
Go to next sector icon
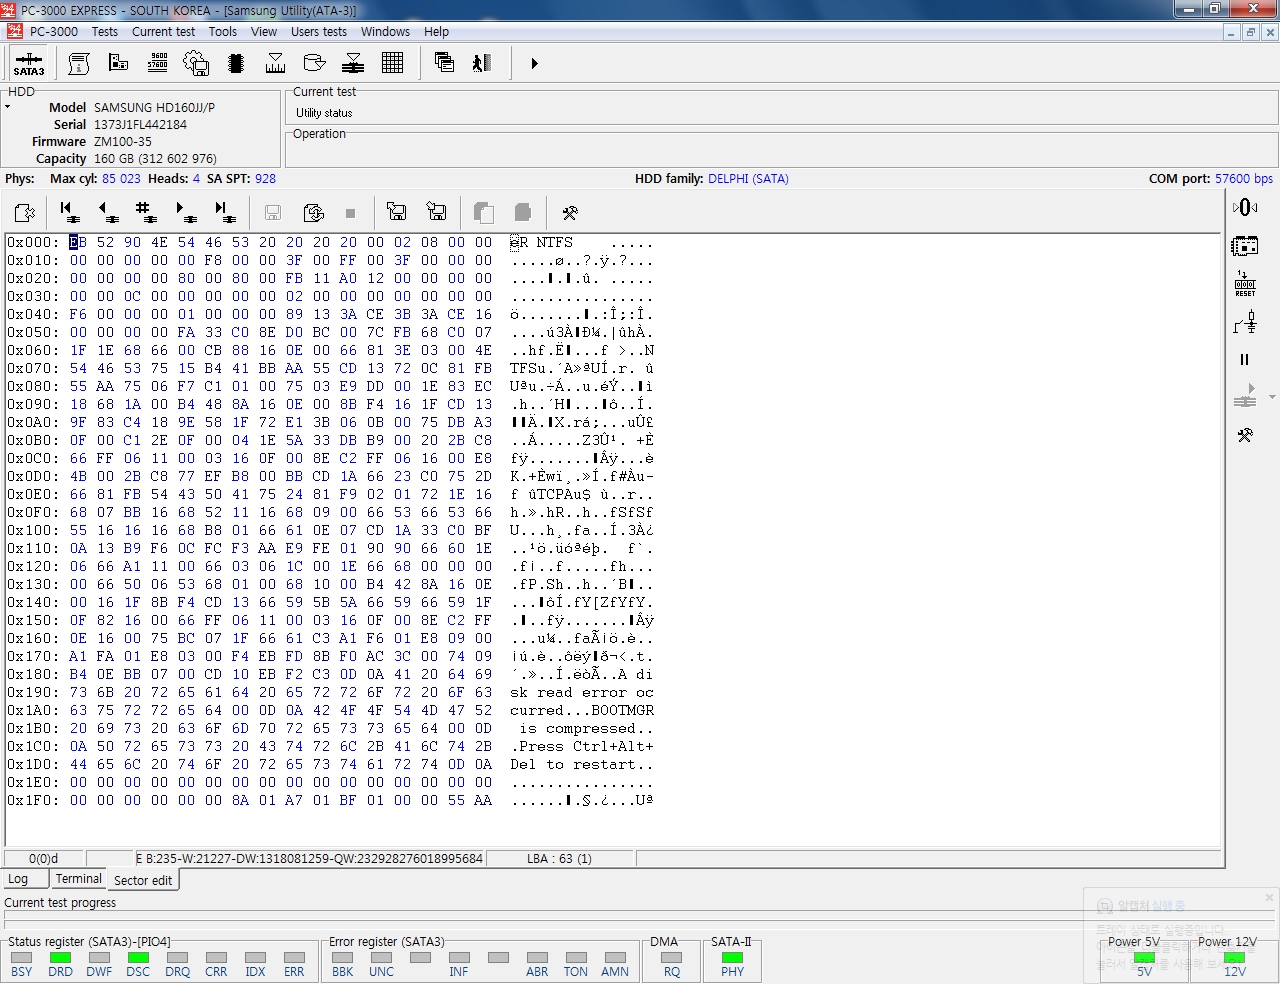[186, 212]
